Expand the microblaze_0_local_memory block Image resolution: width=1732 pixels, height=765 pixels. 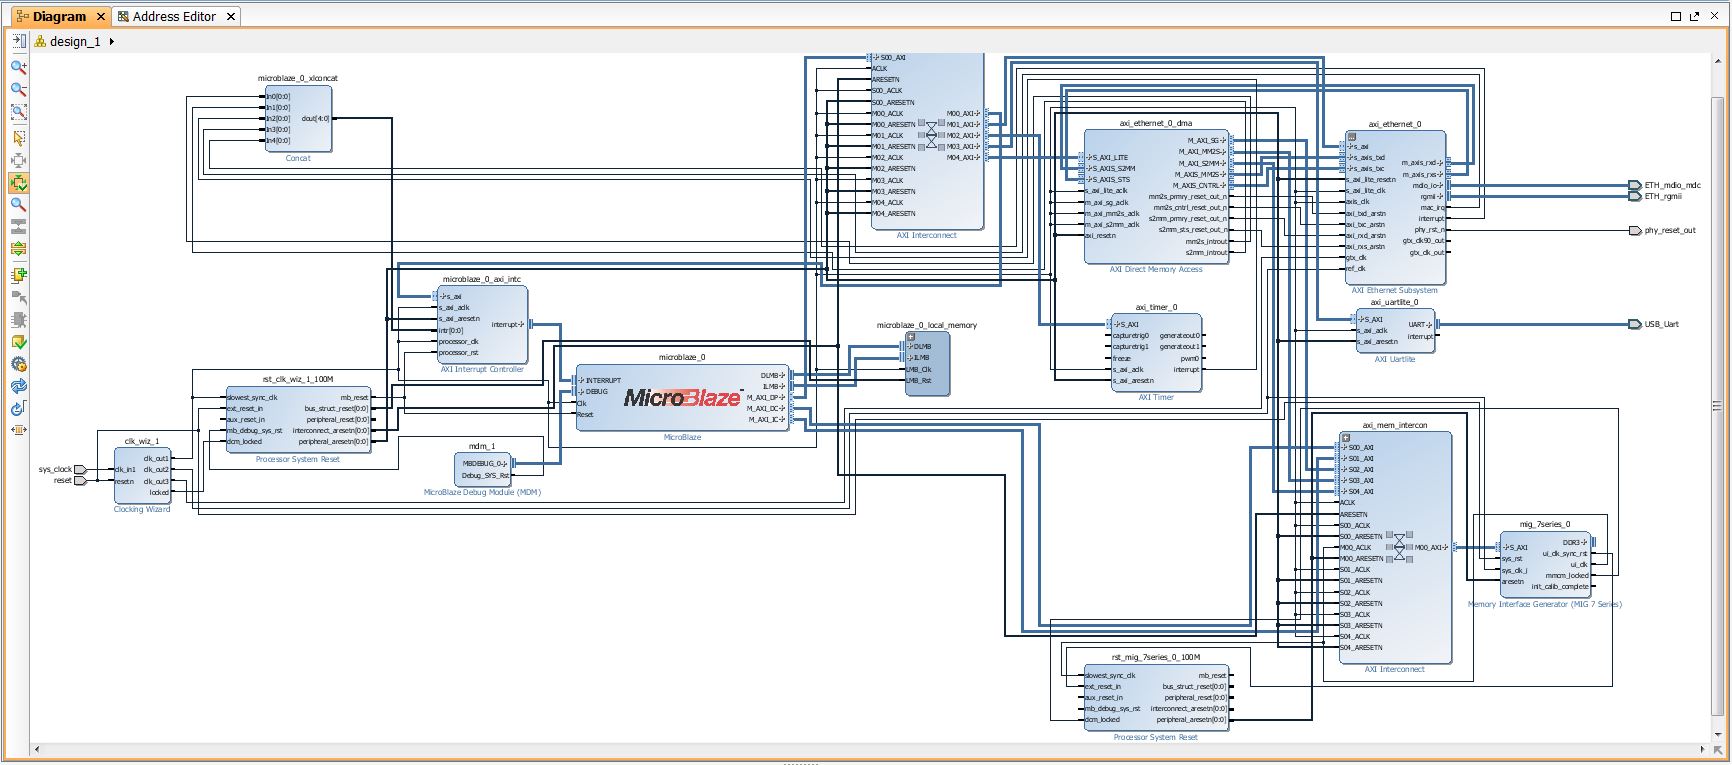click(911, 337)
